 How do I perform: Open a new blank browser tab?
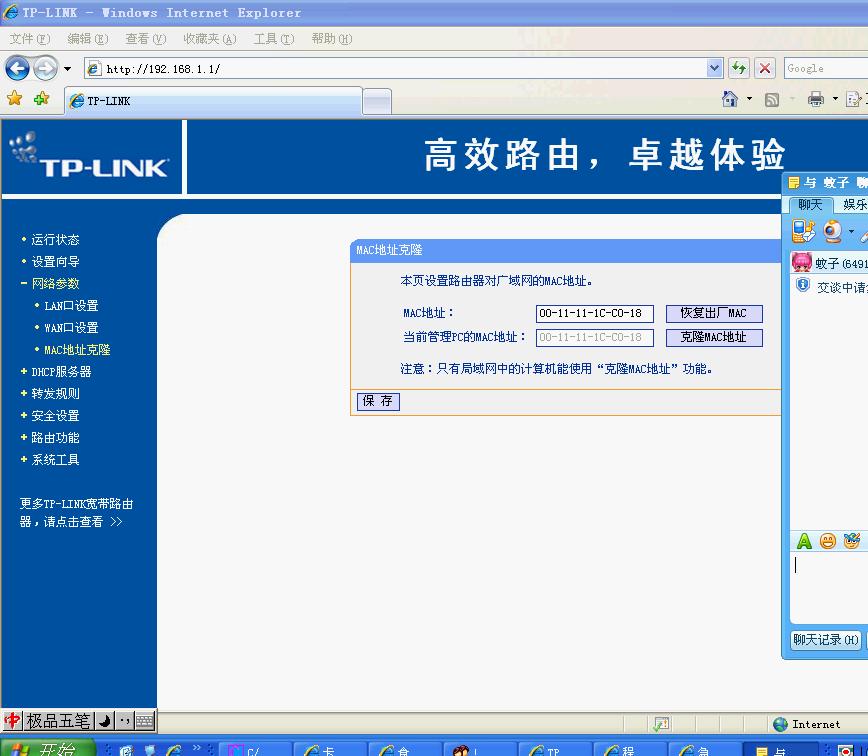pyautogui.click(x=377, y=102)
